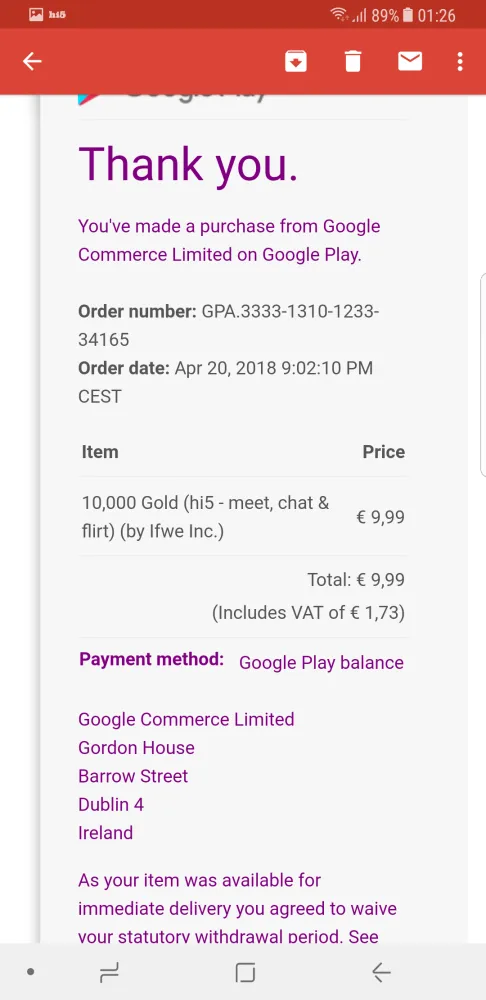
Task: Tap the 10,000 Gold item row
Action: [x=243, y=517]
